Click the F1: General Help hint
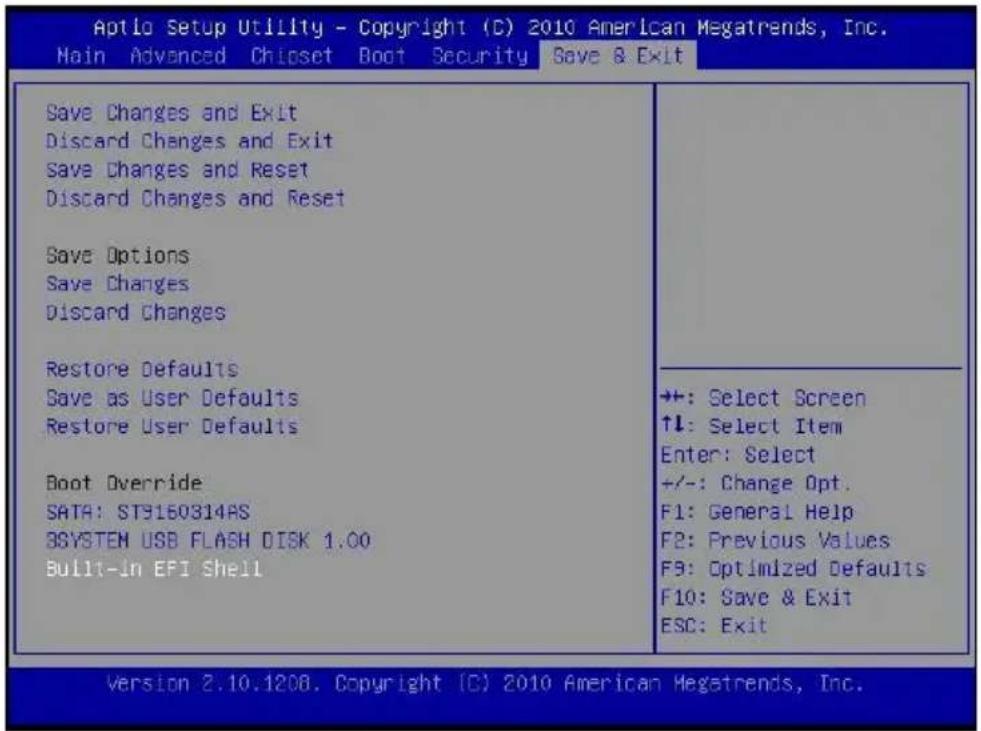The width and height of the screenshot is (981, 731). point(757,512)
